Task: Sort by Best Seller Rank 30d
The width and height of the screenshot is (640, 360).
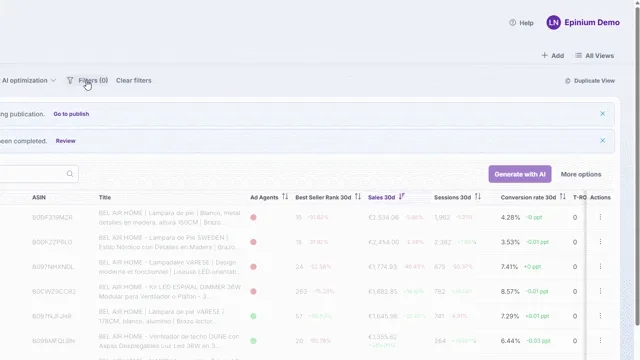Action: tap(358, 197)
